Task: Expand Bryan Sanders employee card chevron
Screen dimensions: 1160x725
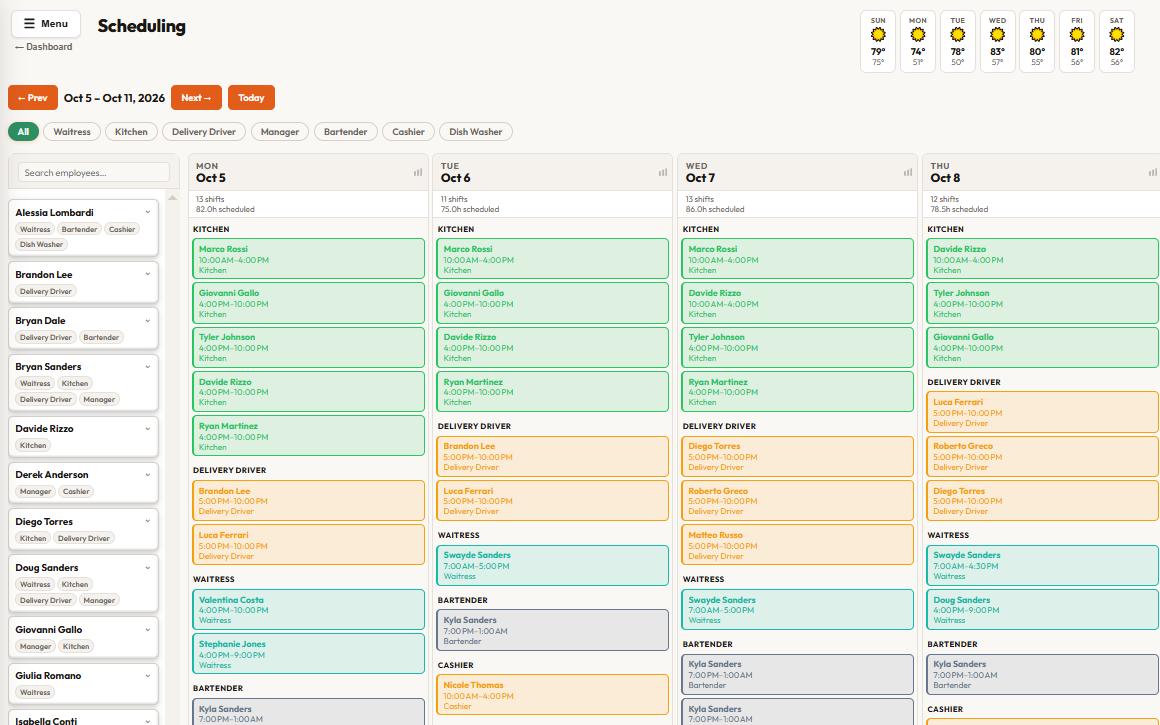Action: click(x=147, y=366)
